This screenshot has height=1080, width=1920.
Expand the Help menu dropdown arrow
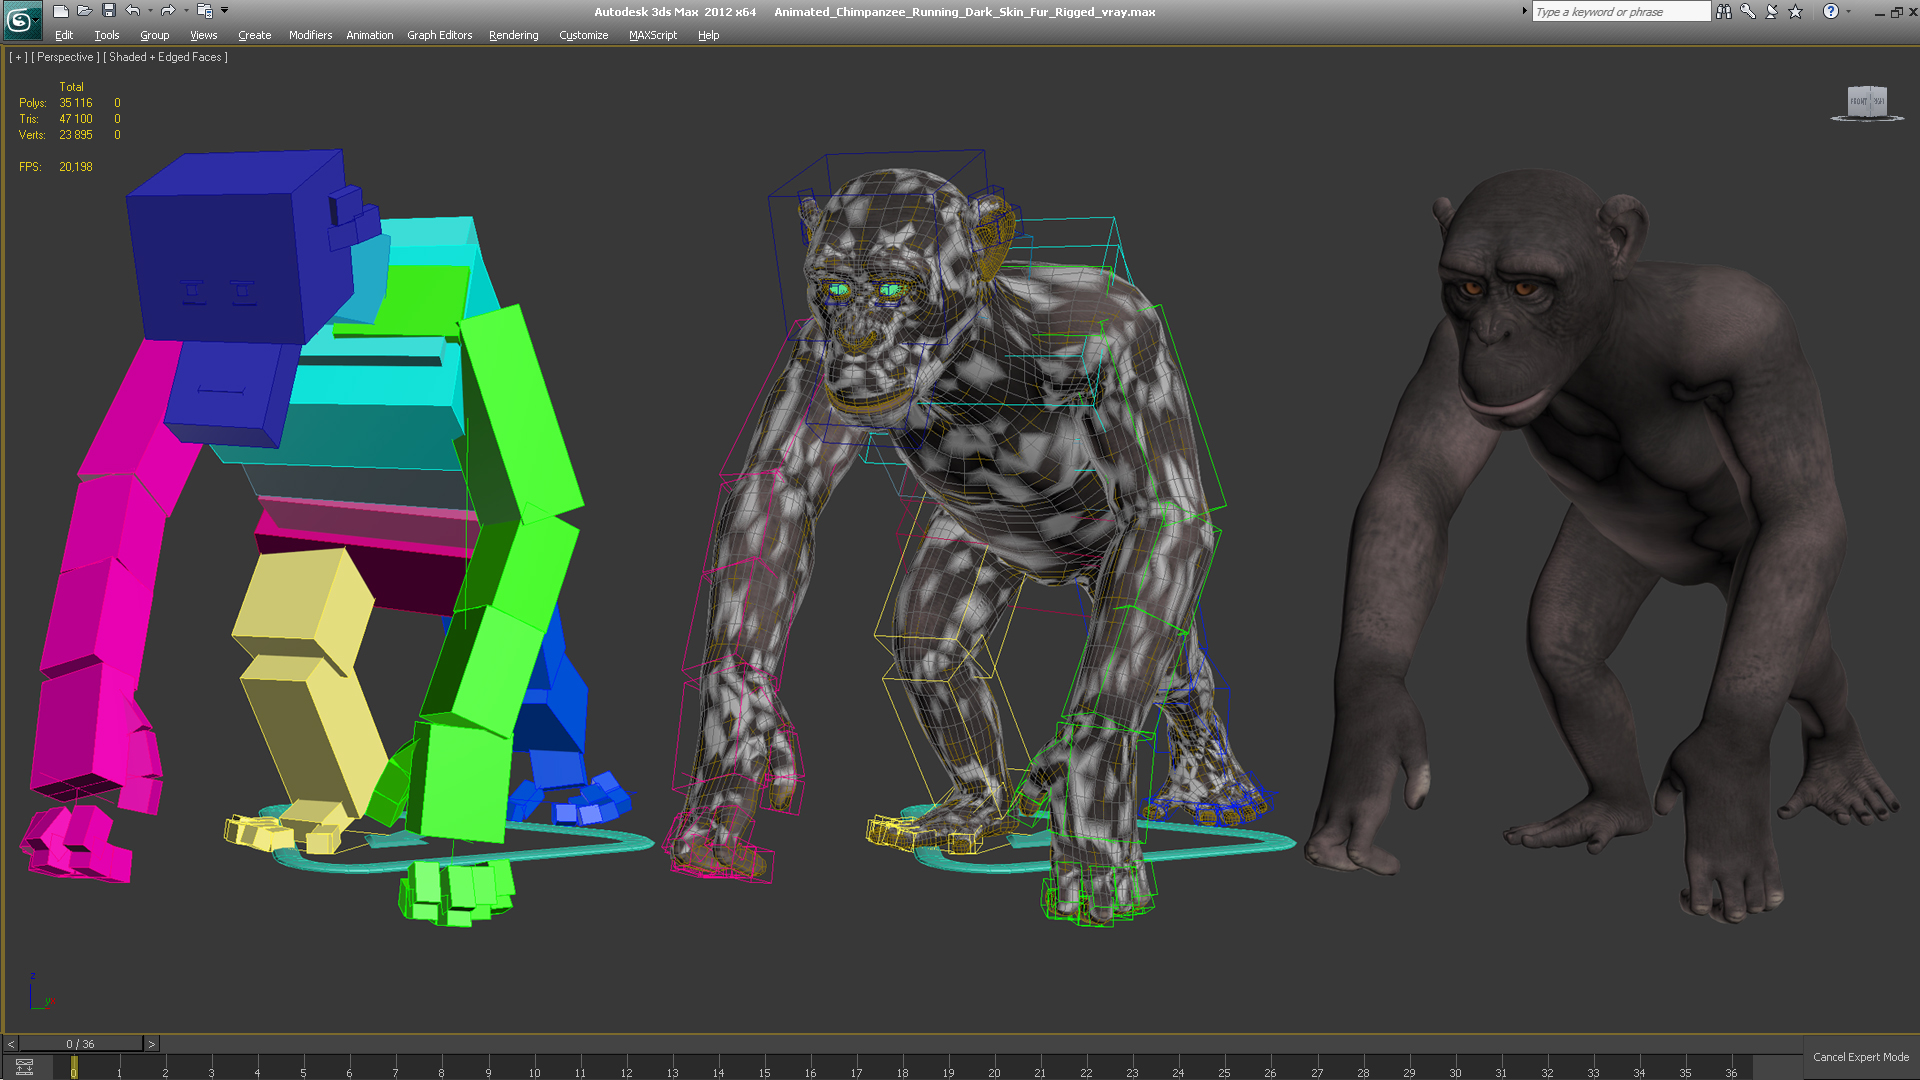[x=1848, y=11]
